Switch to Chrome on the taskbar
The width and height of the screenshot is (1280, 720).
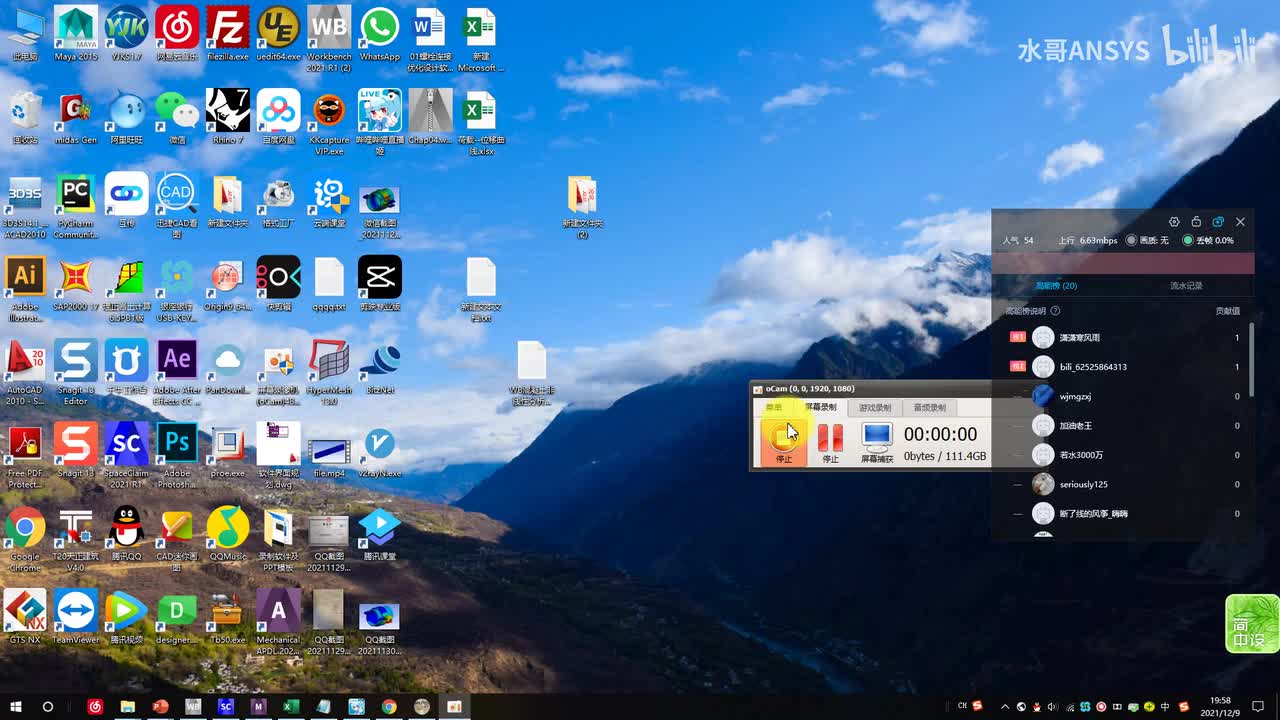(389, 707)
